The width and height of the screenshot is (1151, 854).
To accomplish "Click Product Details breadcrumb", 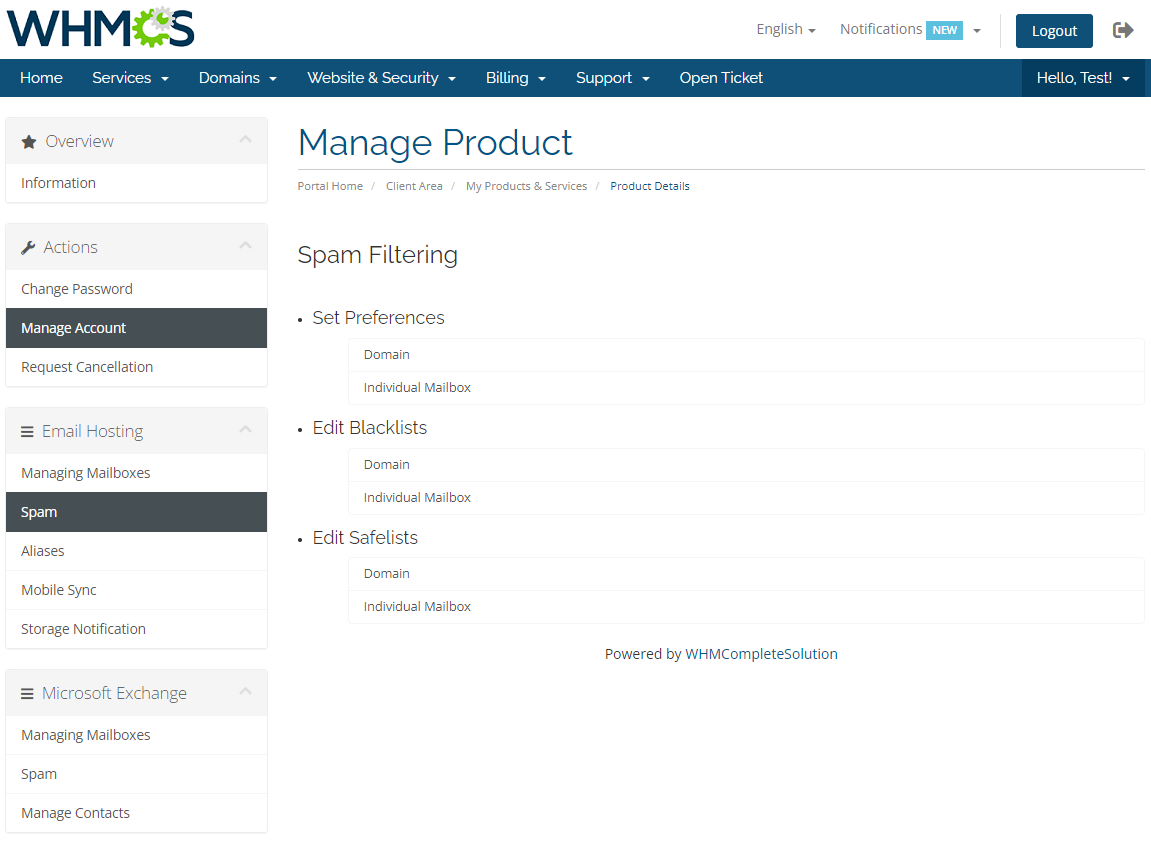I will click(x=650, y=186).
